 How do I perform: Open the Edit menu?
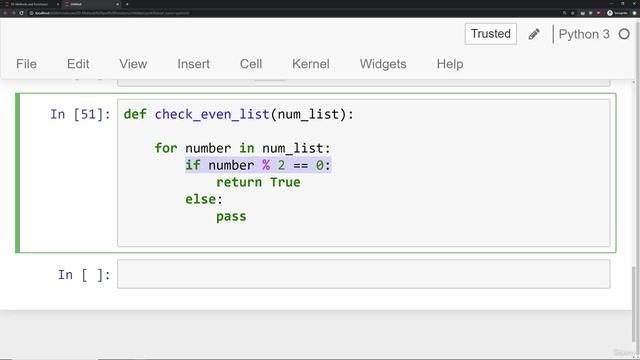78,64
